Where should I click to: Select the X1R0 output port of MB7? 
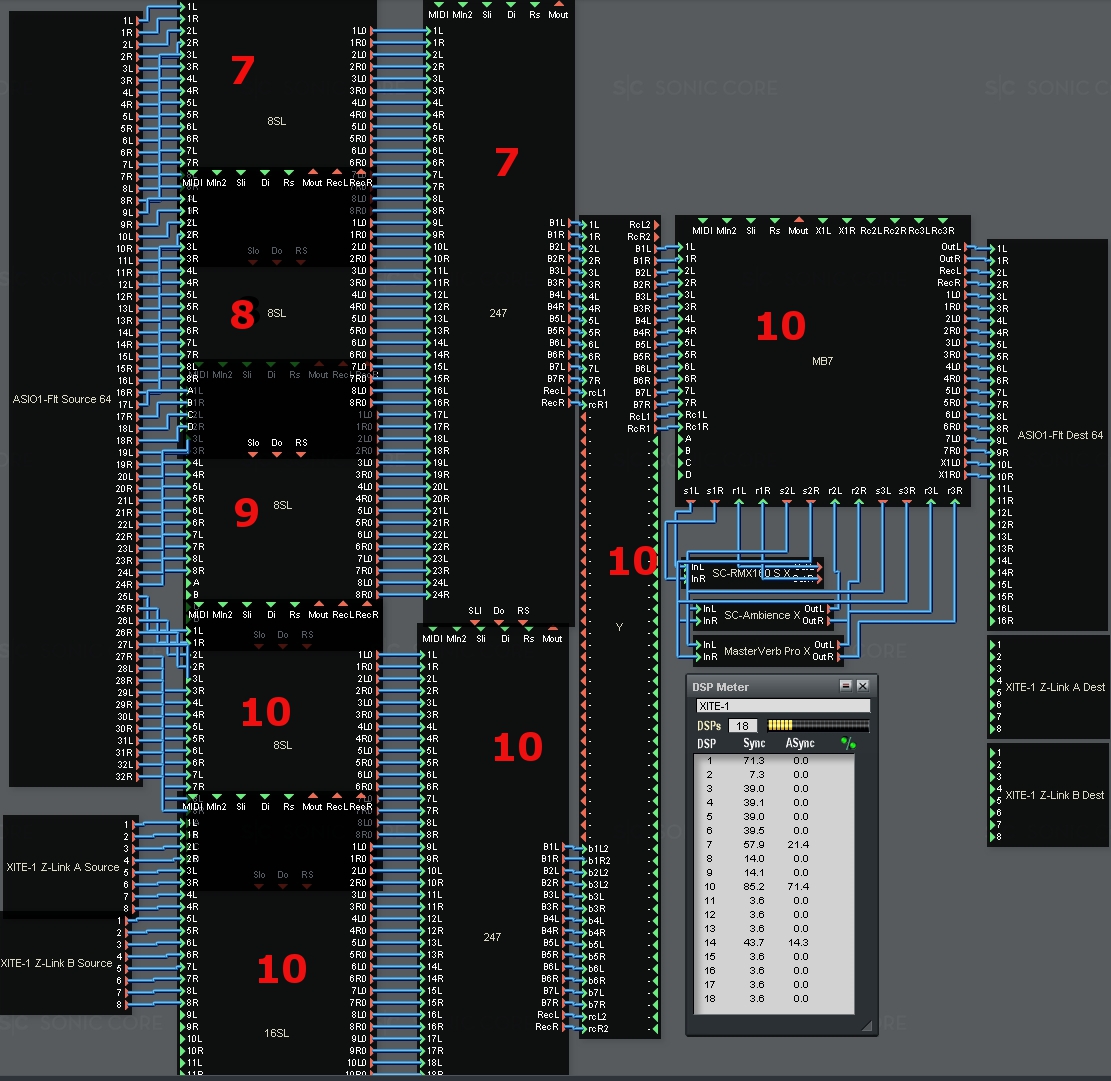[x=965, y=475]
